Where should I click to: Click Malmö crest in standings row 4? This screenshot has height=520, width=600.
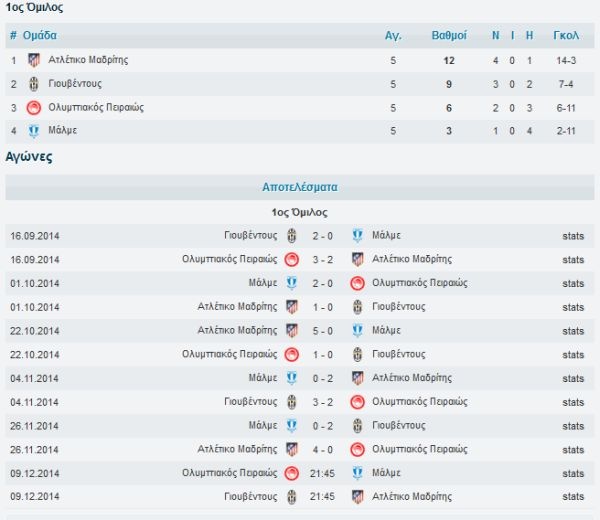coord(34,131)
